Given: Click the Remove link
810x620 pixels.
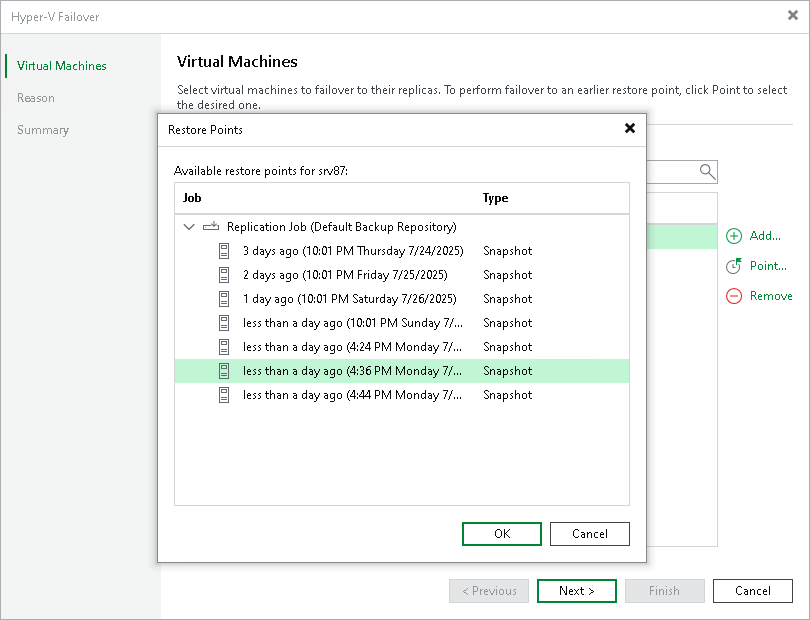Looking at the screenshot, I should click(771, 296).
